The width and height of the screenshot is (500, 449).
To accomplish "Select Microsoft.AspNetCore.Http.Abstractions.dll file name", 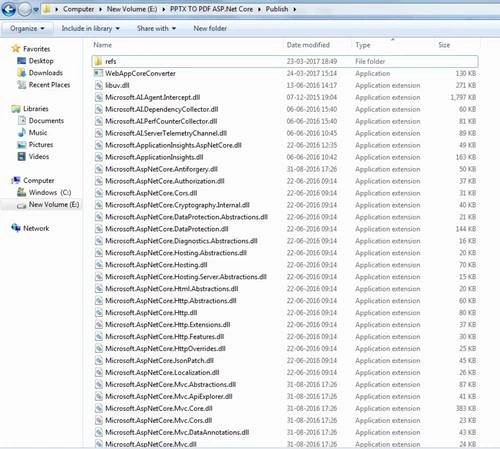I will tap(171, 301).
